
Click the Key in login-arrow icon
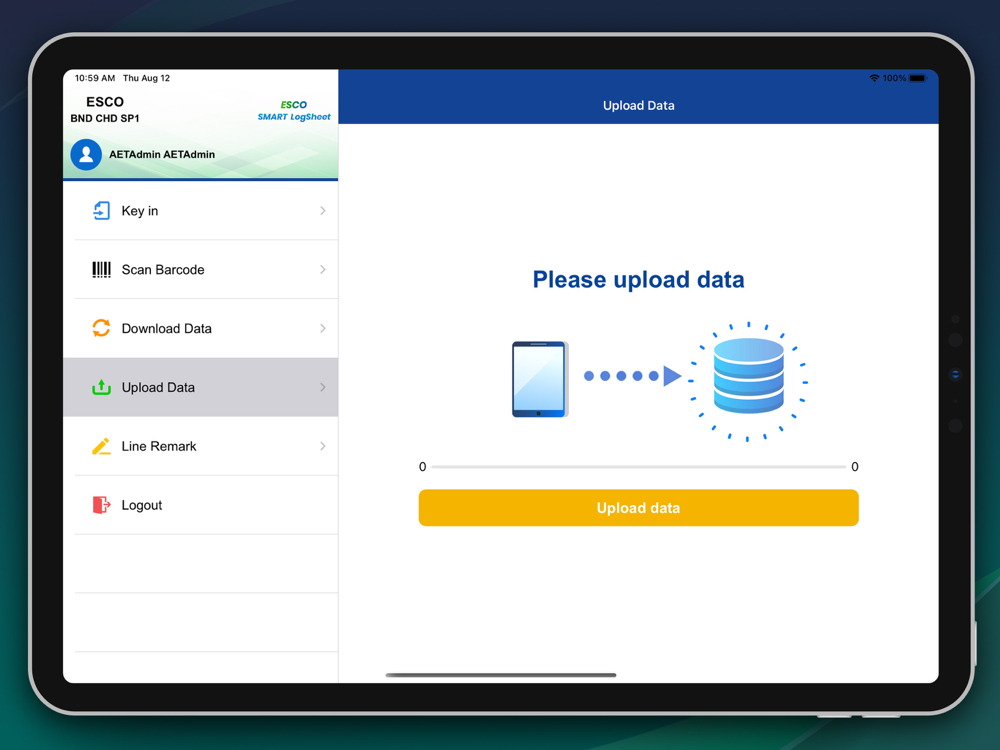click(x=101, y=210)
